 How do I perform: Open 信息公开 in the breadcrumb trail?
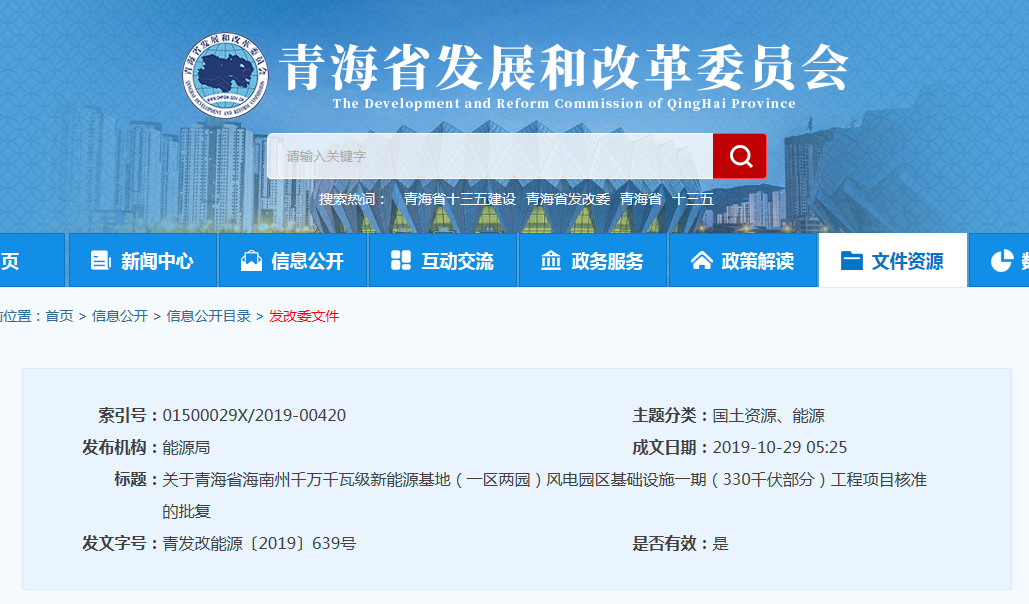119,316
